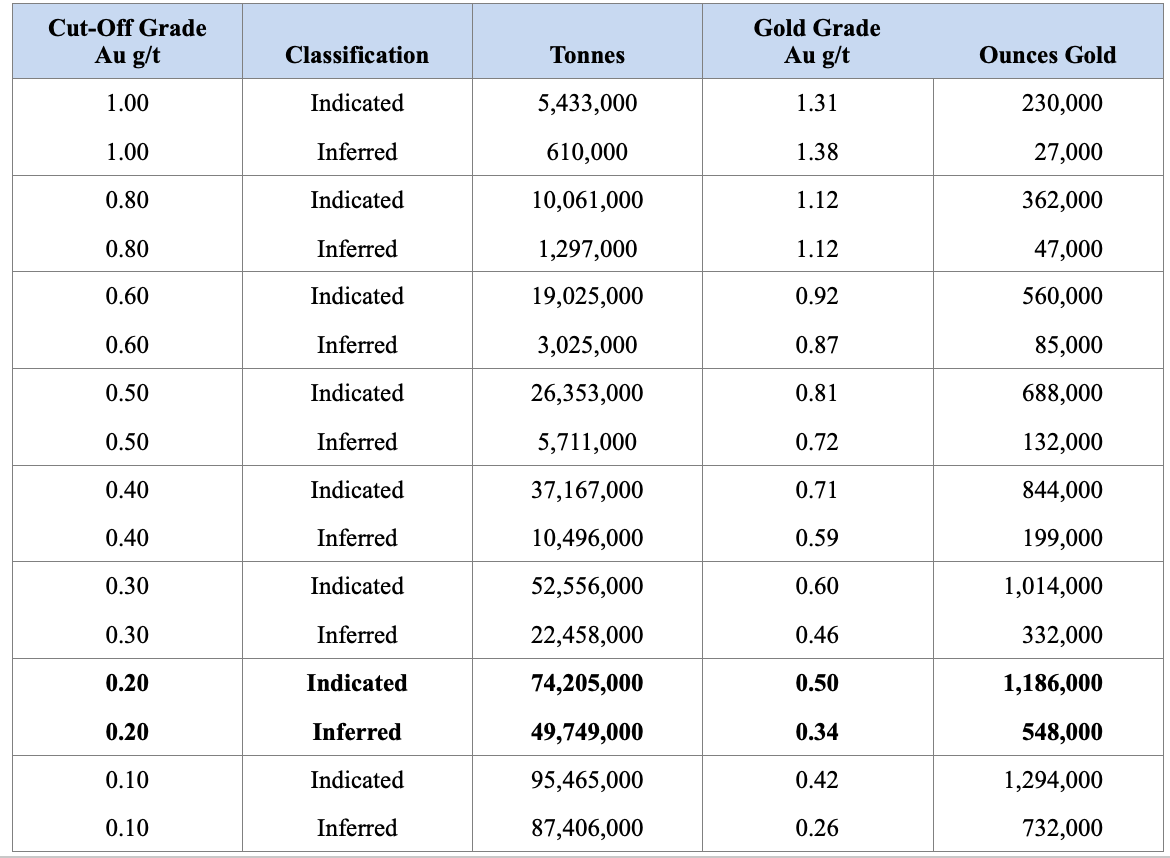Select the 1,014,000 ounces gold cell
This screenshot has height=858, width=1170.
click(x=1053, y=586)
